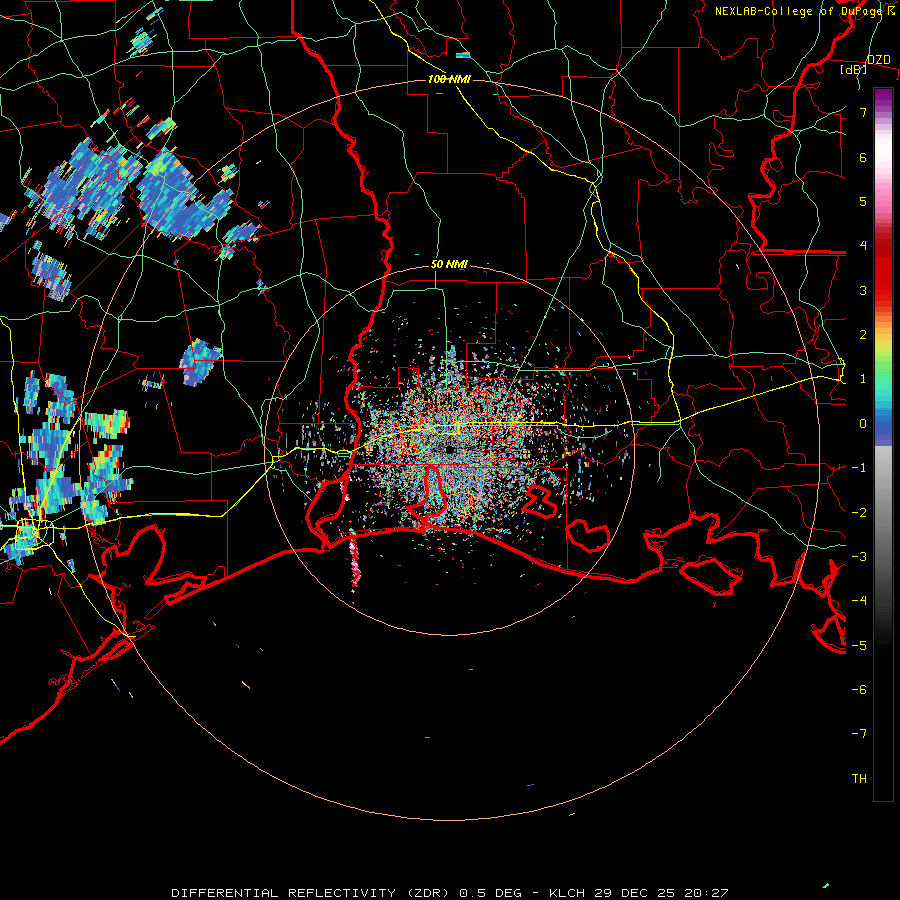Click the [dB] unit label
900x900 pixels.
coord(853,69)
